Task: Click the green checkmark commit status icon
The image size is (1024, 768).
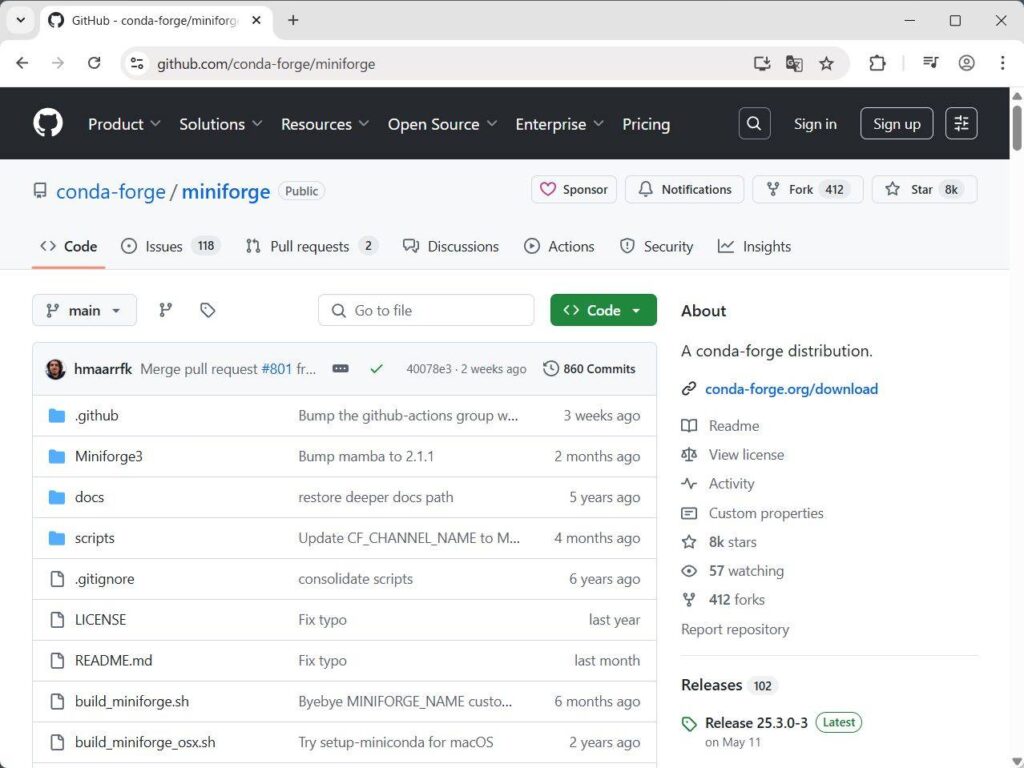Action: pos(376,369)
